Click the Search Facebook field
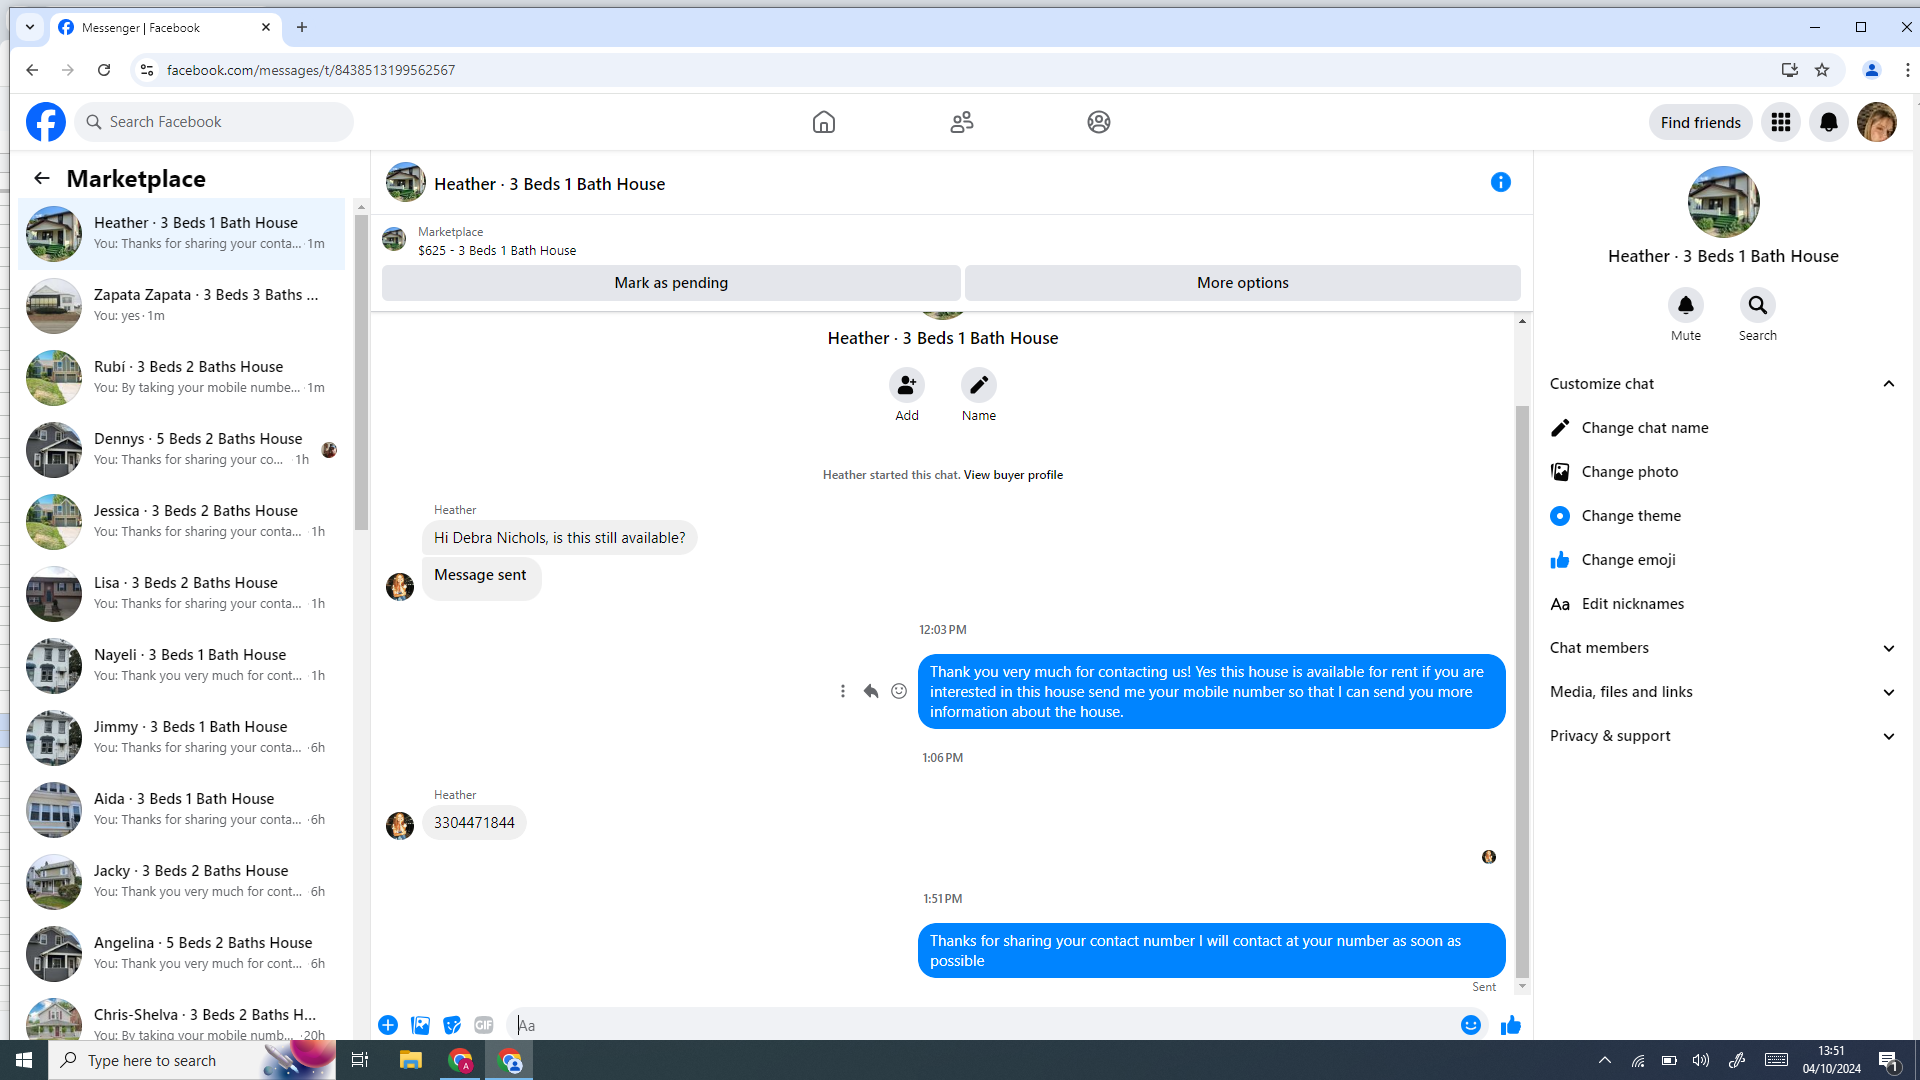The image size is (1920, 1080). coord(214,122)
